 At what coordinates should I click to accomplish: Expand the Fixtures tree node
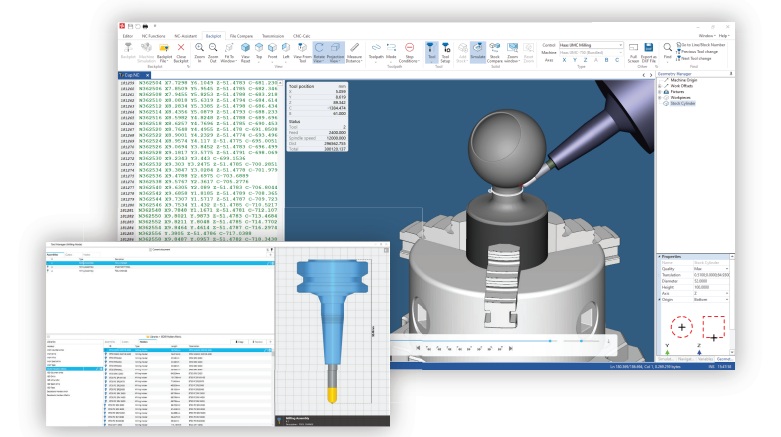(x=660, y=92)
